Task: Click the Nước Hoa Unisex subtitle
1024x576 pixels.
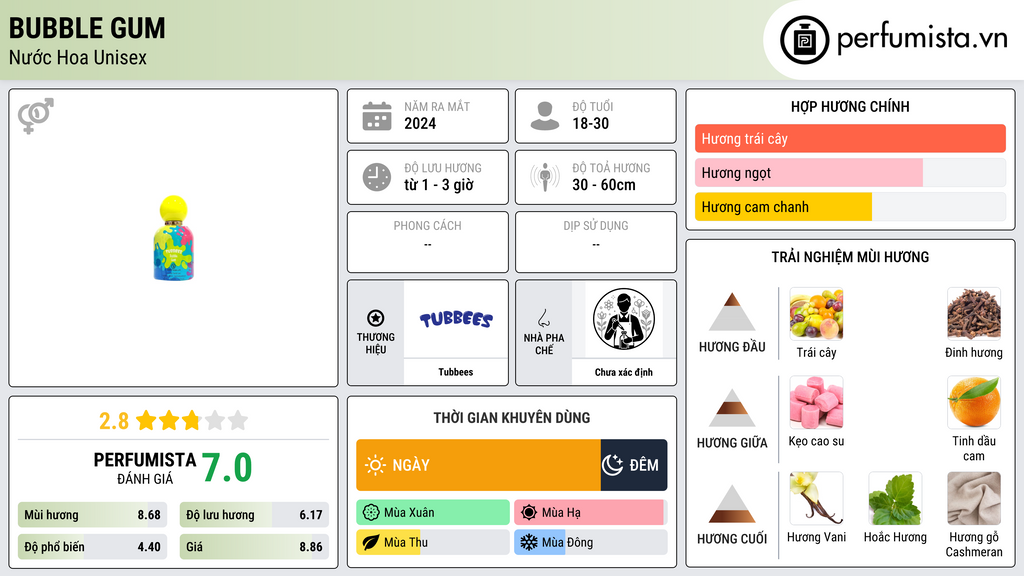Action: (78, 58)
